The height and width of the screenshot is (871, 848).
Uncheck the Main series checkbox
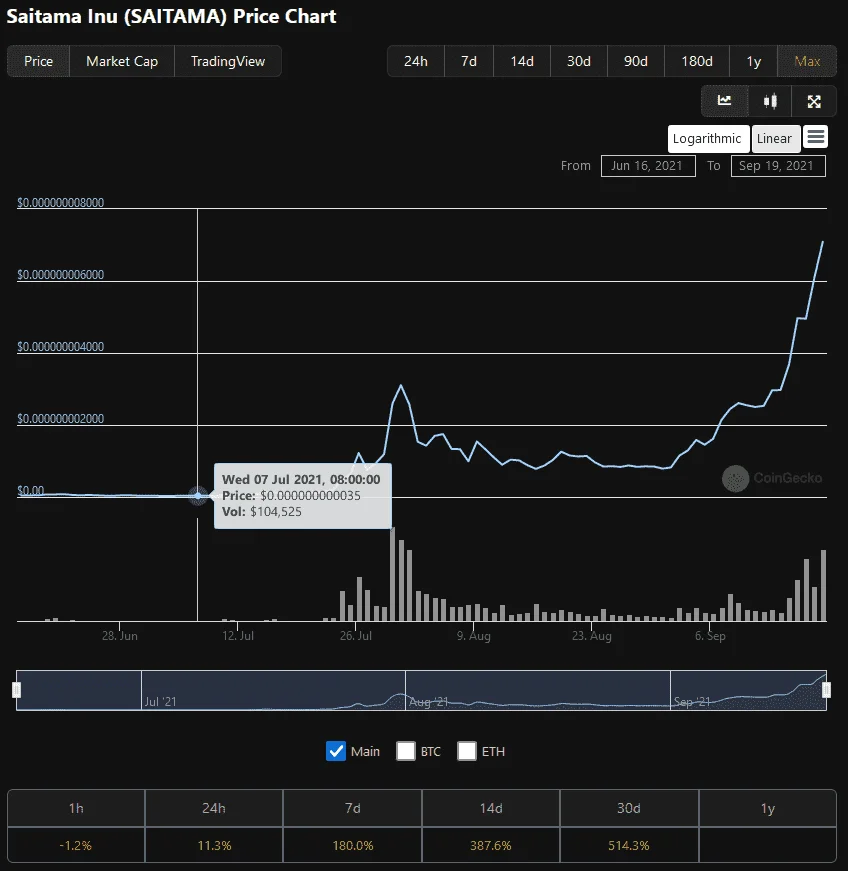336,751
